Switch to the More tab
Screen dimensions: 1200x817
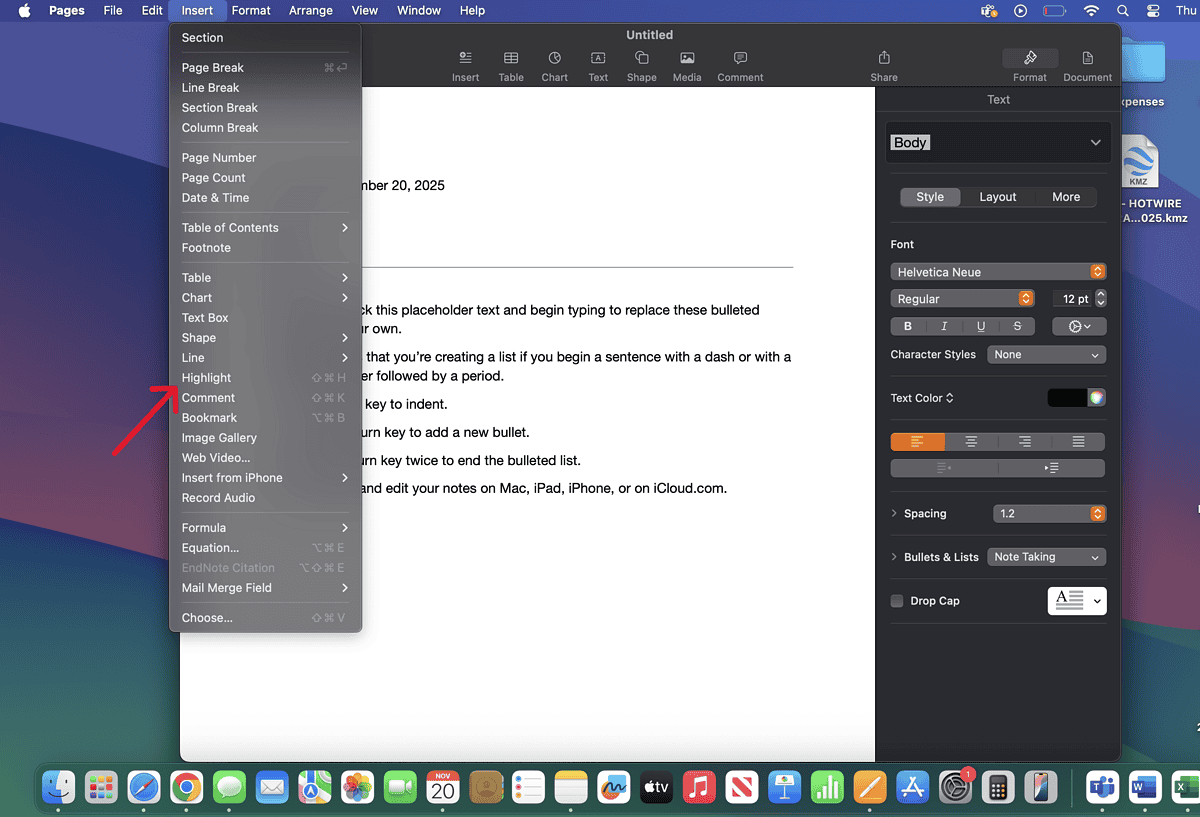pos(1066,197)
